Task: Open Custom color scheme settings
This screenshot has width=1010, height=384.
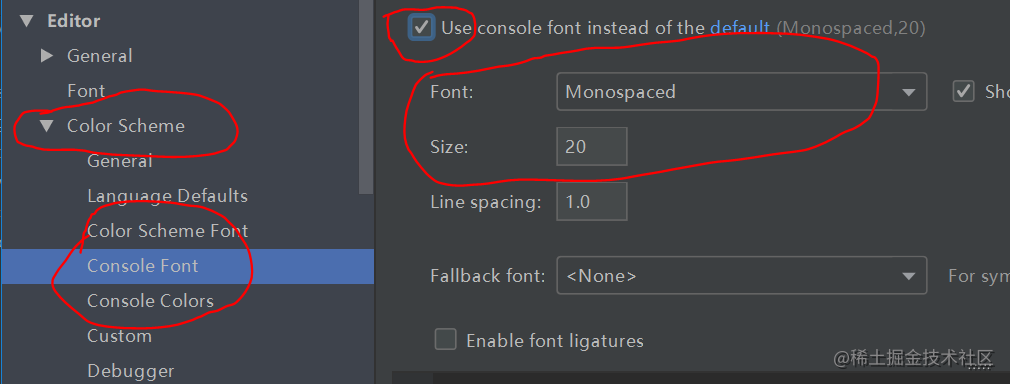Action: pyautogui.click(x=119, y=336)
